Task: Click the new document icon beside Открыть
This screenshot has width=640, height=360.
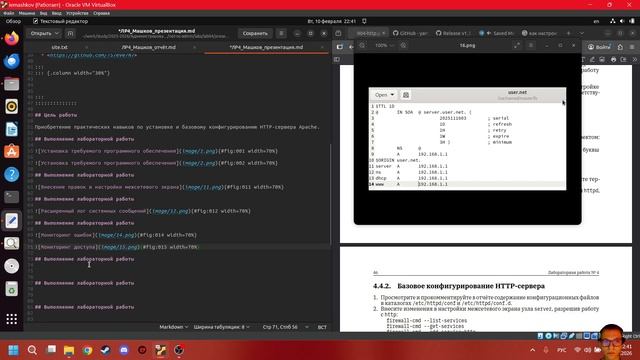Action: (x=70, y=33)
